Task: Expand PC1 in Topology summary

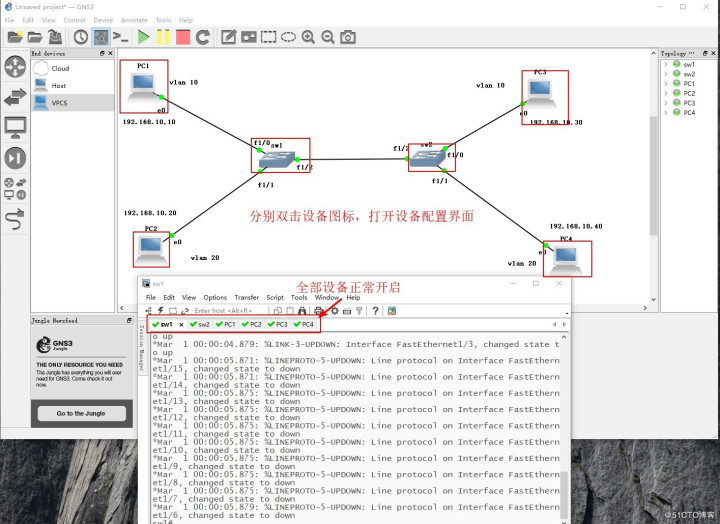Action: (x=666, y=84)
